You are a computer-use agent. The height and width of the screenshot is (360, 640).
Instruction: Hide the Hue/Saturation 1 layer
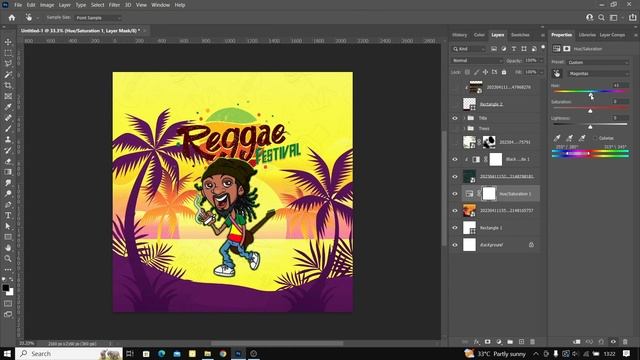click(455, 194)
